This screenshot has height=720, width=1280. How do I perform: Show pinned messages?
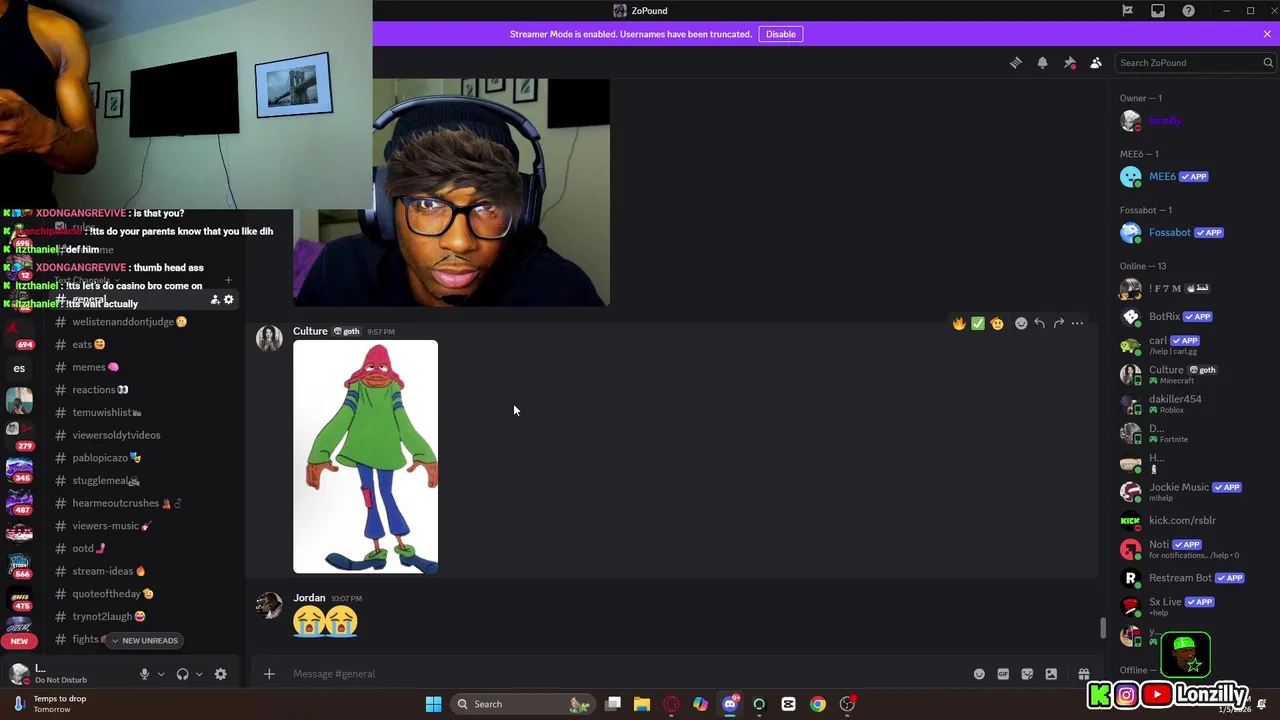[1069, 63]
